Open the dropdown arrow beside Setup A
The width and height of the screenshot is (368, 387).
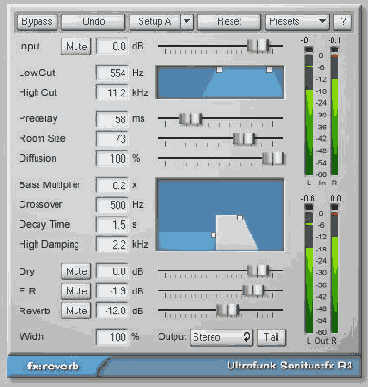click(x=187, y=22)
